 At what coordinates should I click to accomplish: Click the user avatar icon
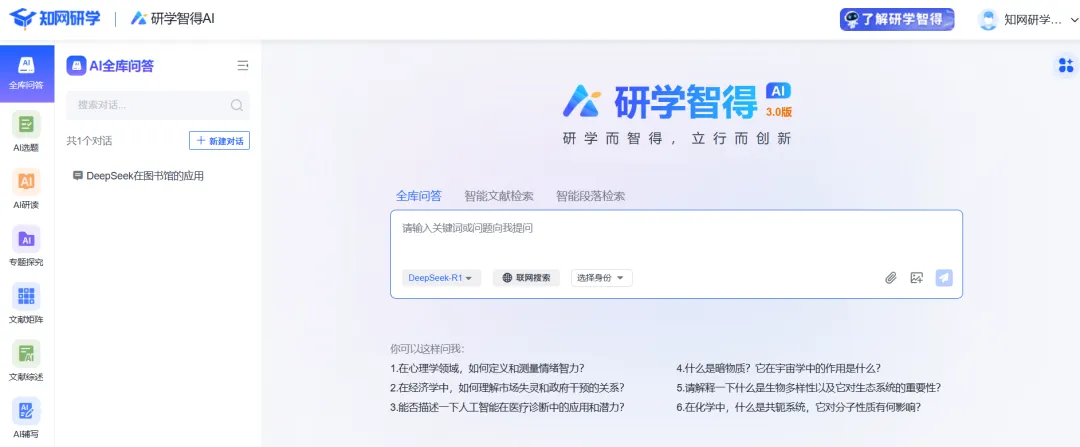click(x=988, y=19)
